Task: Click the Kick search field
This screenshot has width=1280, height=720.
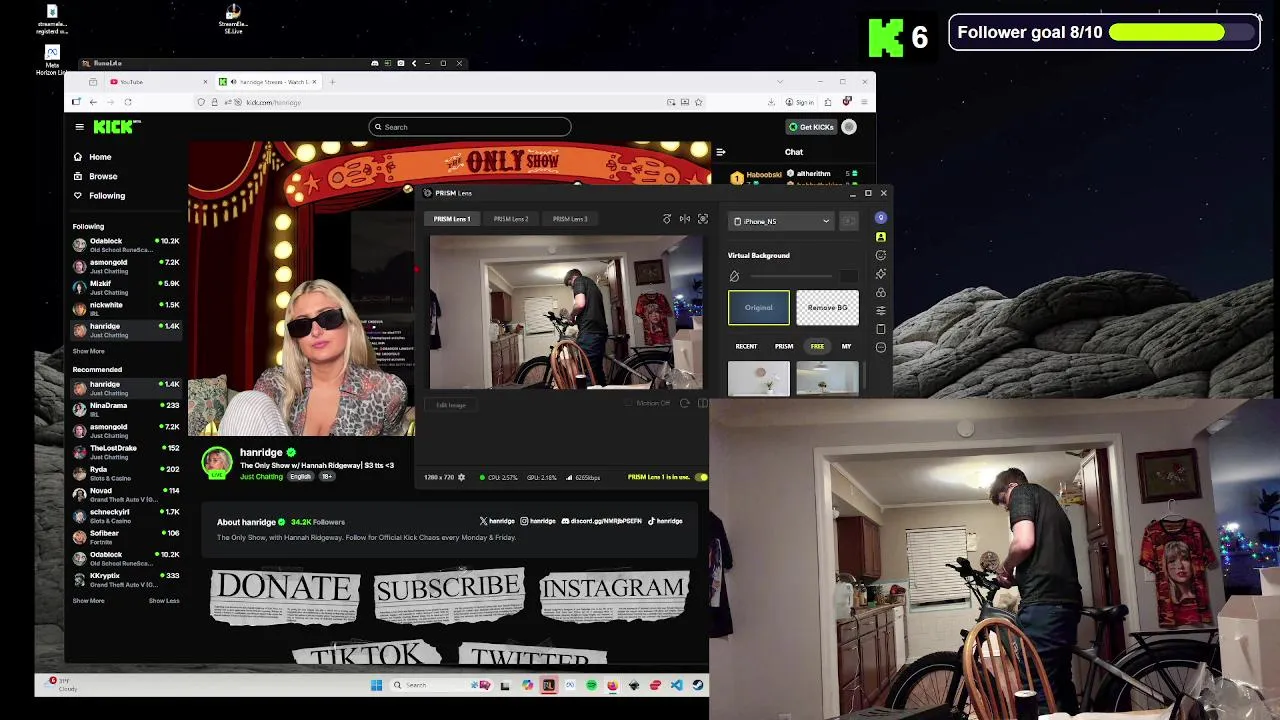Action: [x=470, y=127]
